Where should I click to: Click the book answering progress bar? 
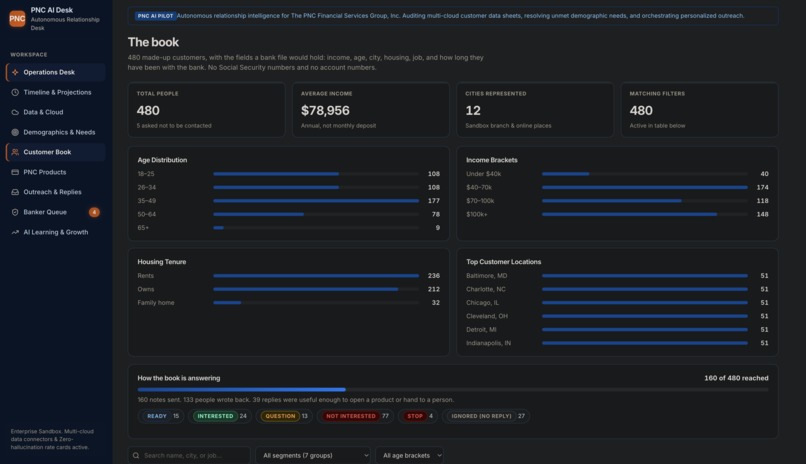click(452, 389)
